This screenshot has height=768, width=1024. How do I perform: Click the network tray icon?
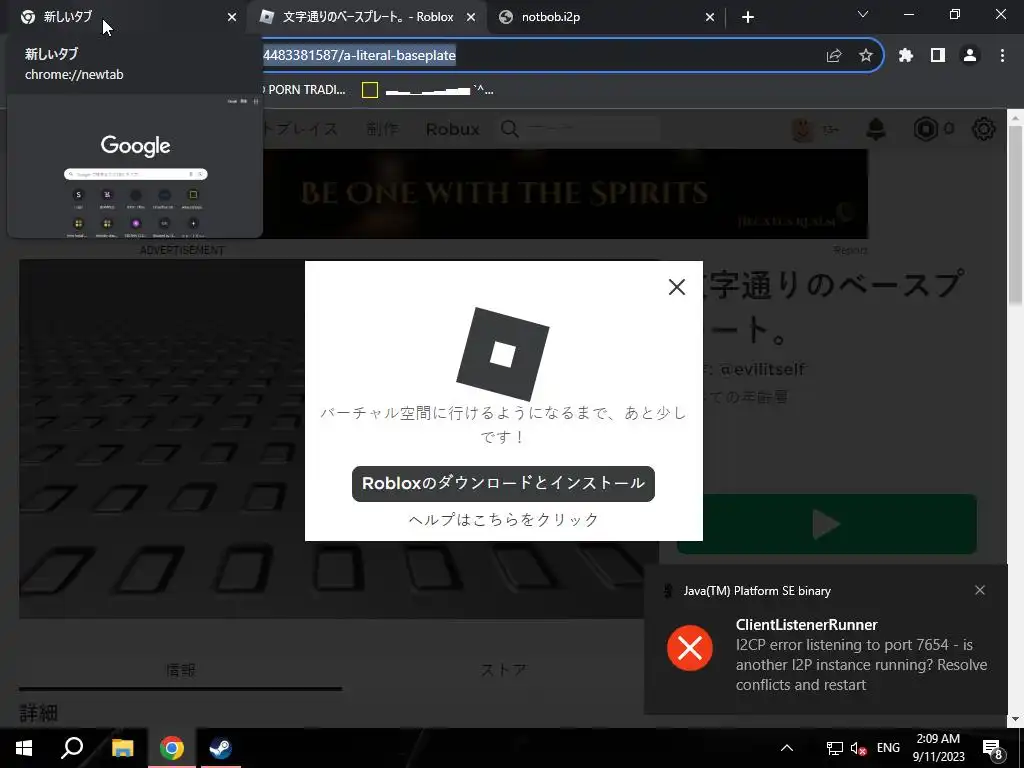point(834,748)
